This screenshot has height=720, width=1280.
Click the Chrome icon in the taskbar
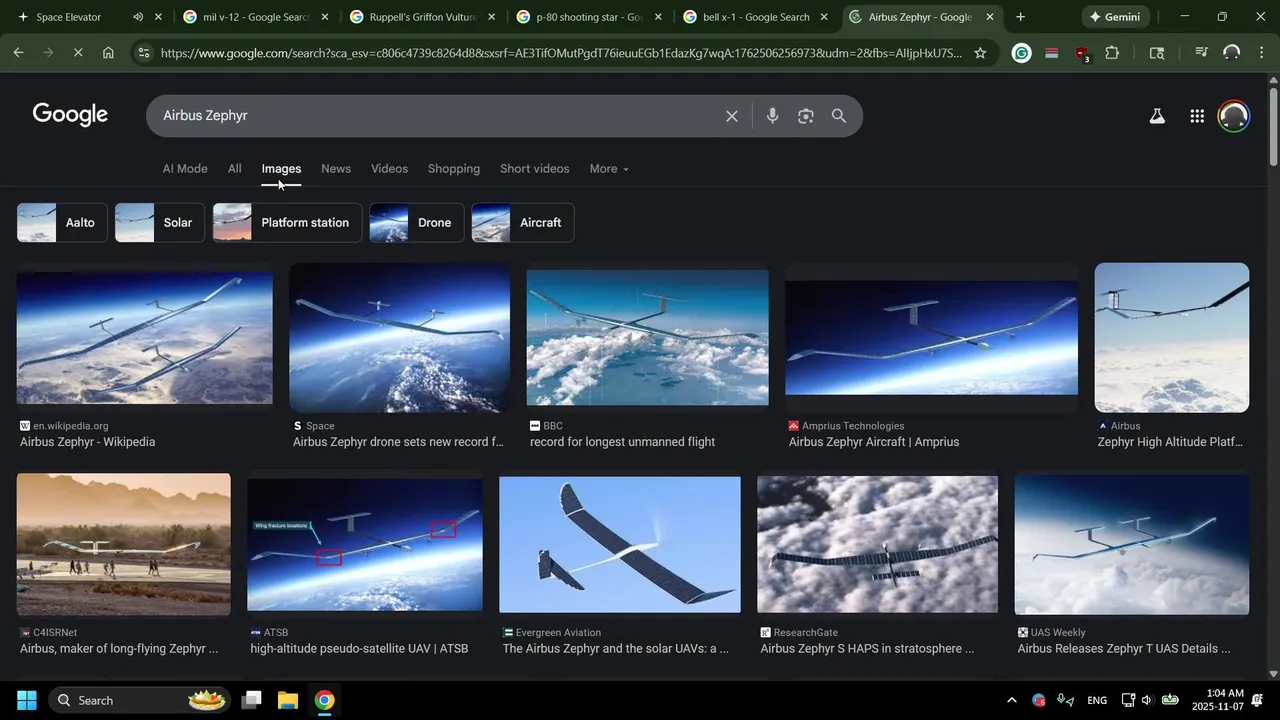(324, 700)
